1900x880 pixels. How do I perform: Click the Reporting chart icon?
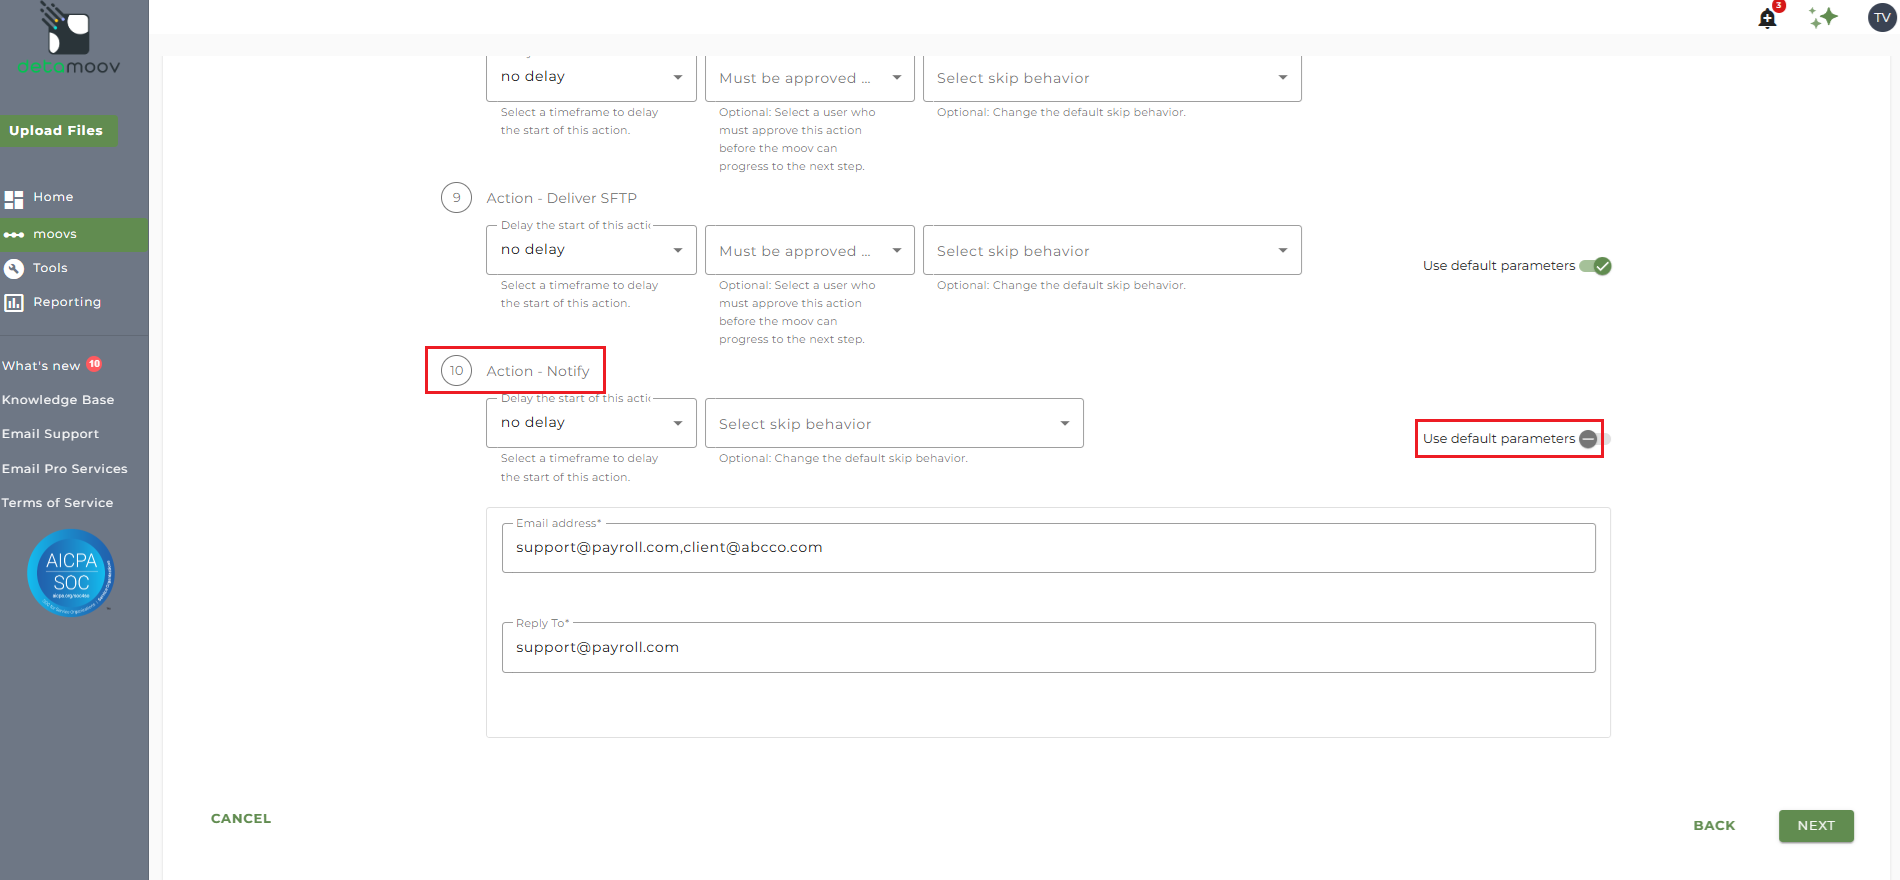(x=14, y=302)
